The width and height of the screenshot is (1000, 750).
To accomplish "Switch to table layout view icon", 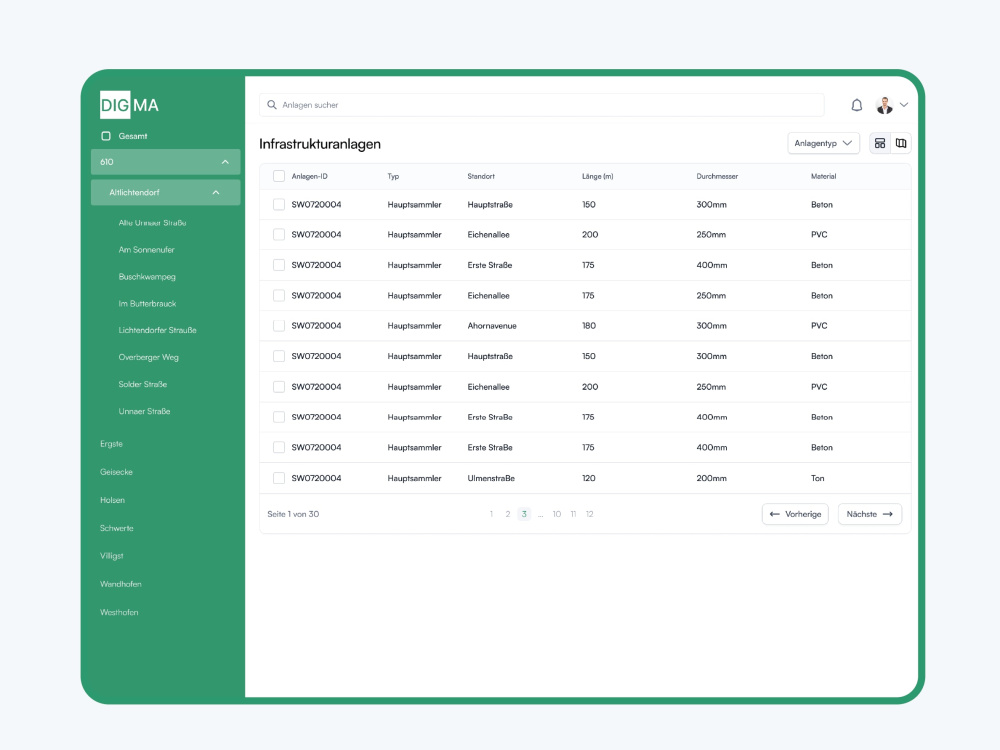I will coord(879,143).
